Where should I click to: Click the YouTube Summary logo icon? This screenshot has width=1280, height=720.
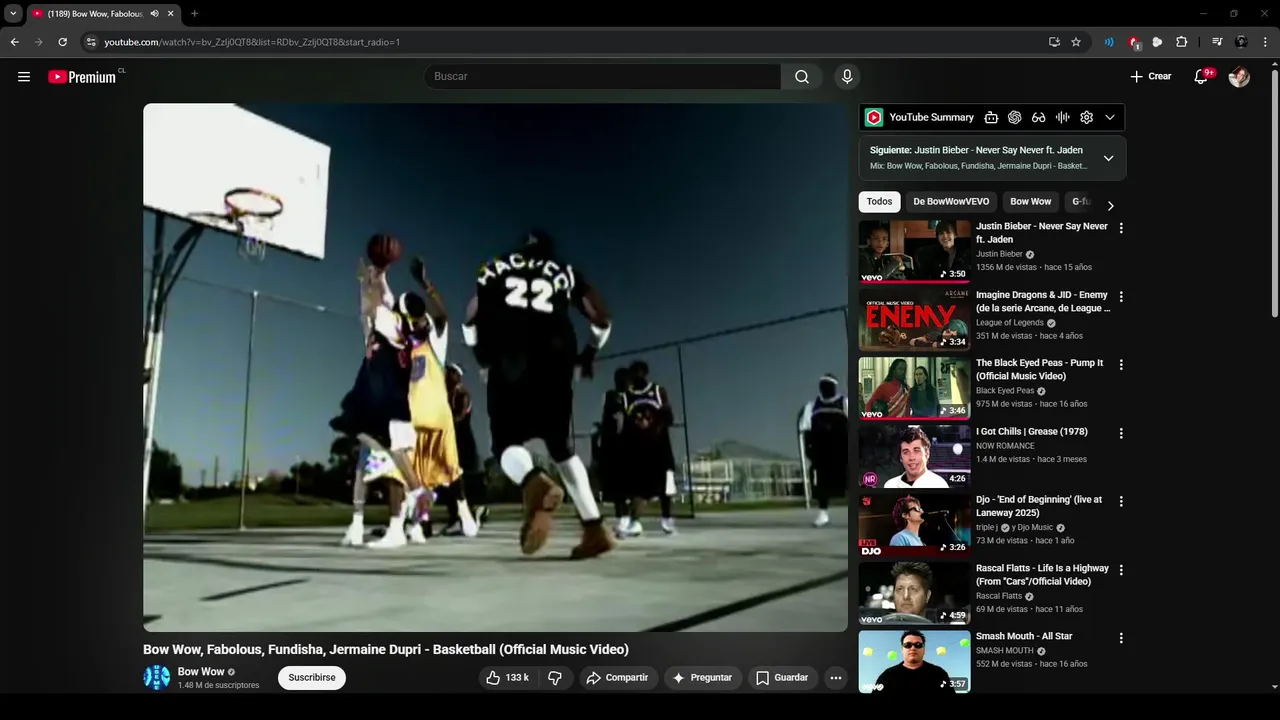coord(874,117)
